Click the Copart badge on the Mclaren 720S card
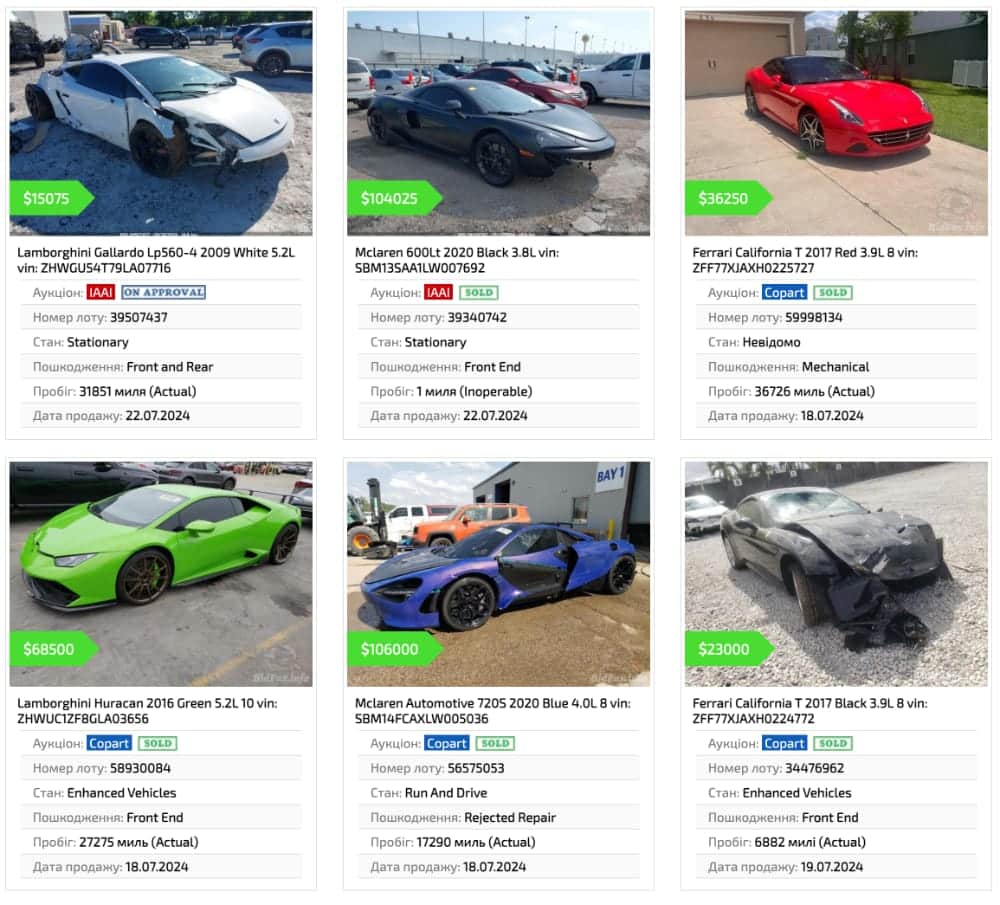This screenshot has height=905, width=1000. [x=446, y=744]
